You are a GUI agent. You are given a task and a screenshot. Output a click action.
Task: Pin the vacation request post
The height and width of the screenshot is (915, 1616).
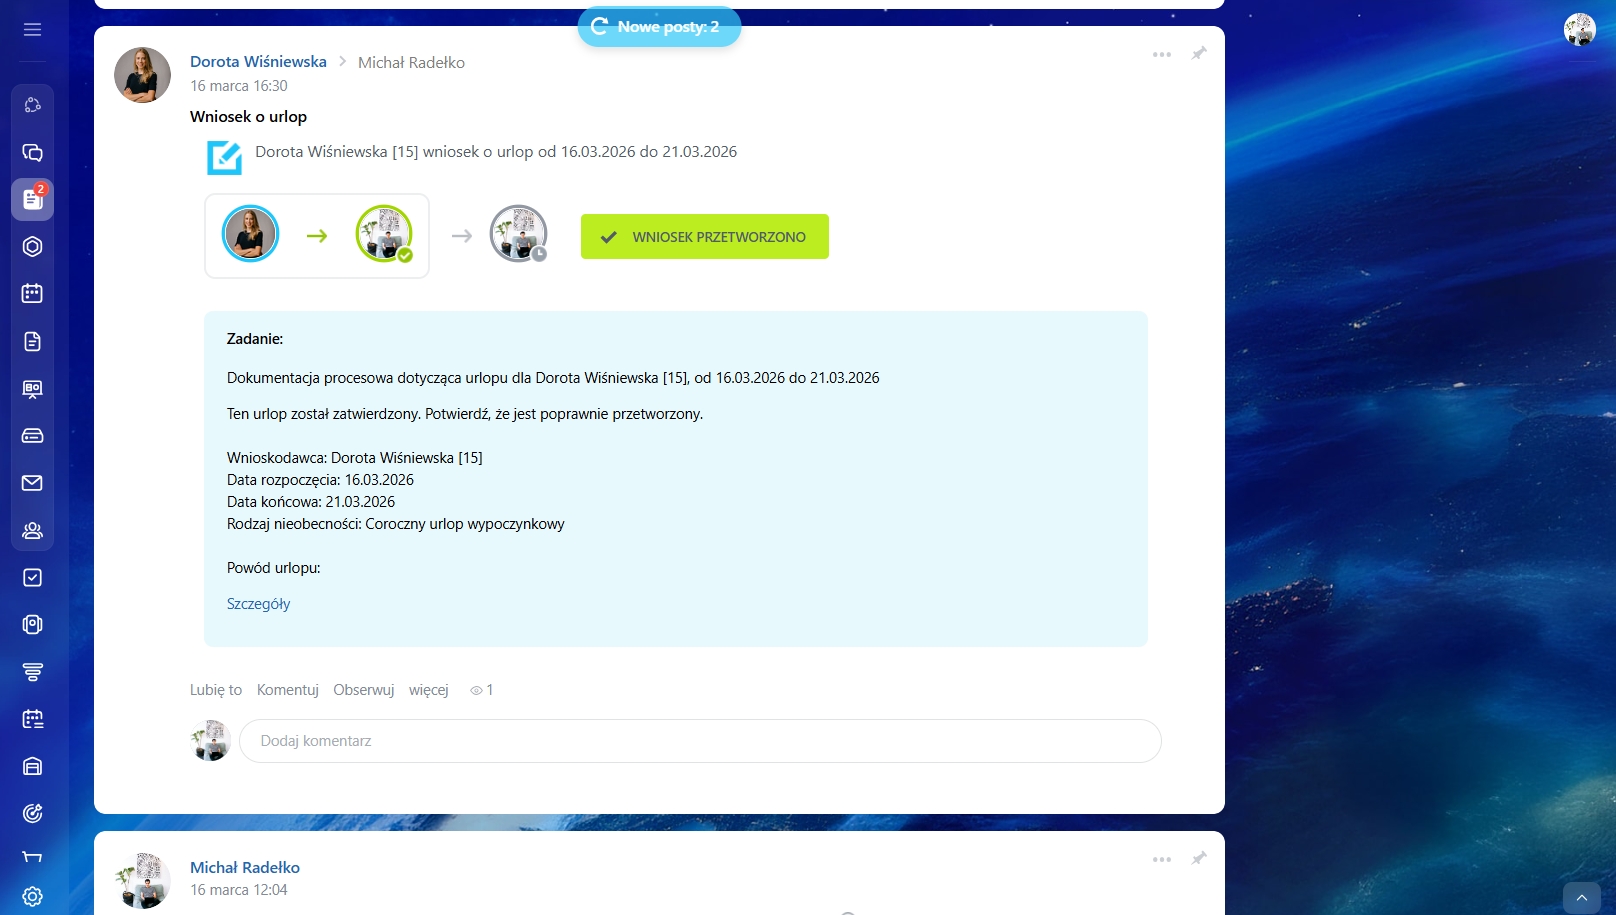coord(1198,54)
